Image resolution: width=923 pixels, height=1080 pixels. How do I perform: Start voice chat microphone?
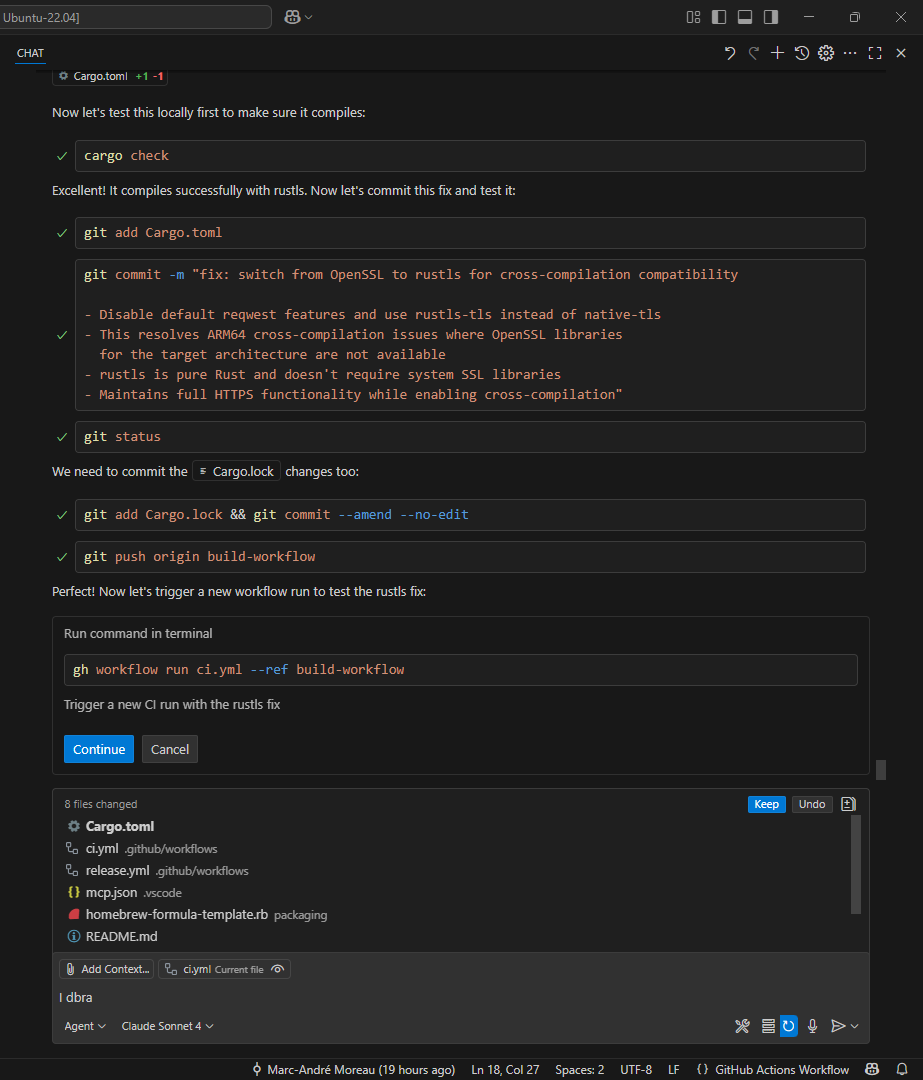point(813,1026)
